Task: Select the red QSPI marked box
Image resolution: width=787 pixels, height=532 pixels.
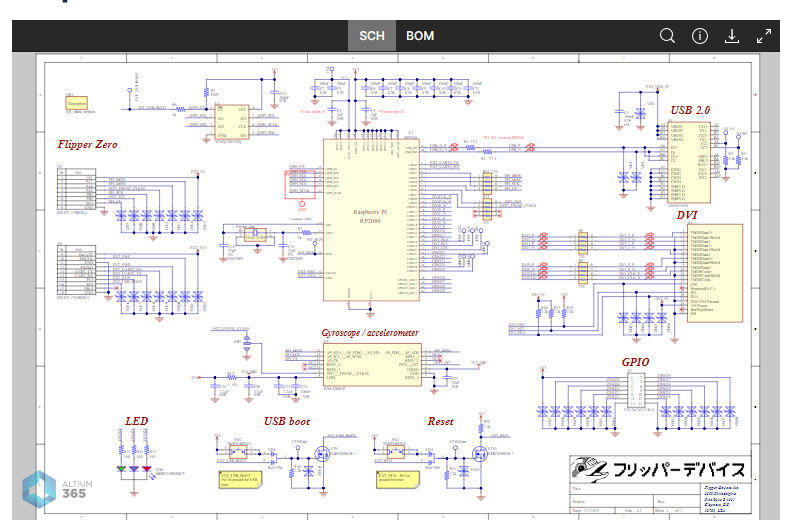Action: [300, 185]
